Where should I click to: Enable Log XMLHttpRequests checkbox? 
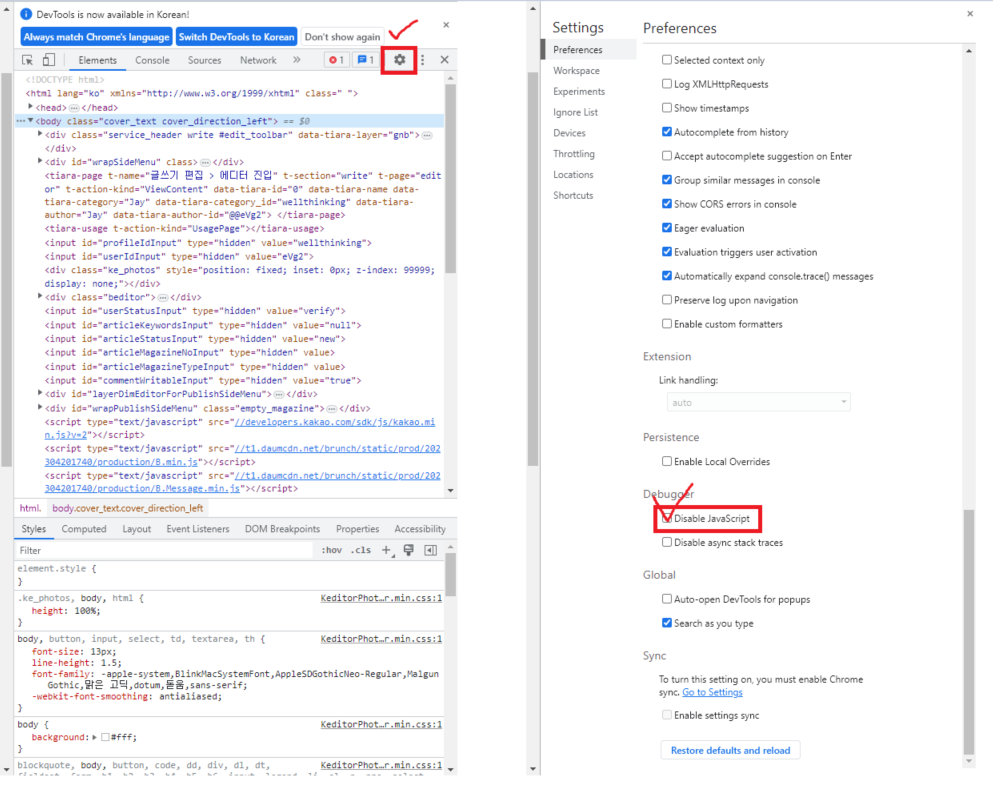point(667,84)
